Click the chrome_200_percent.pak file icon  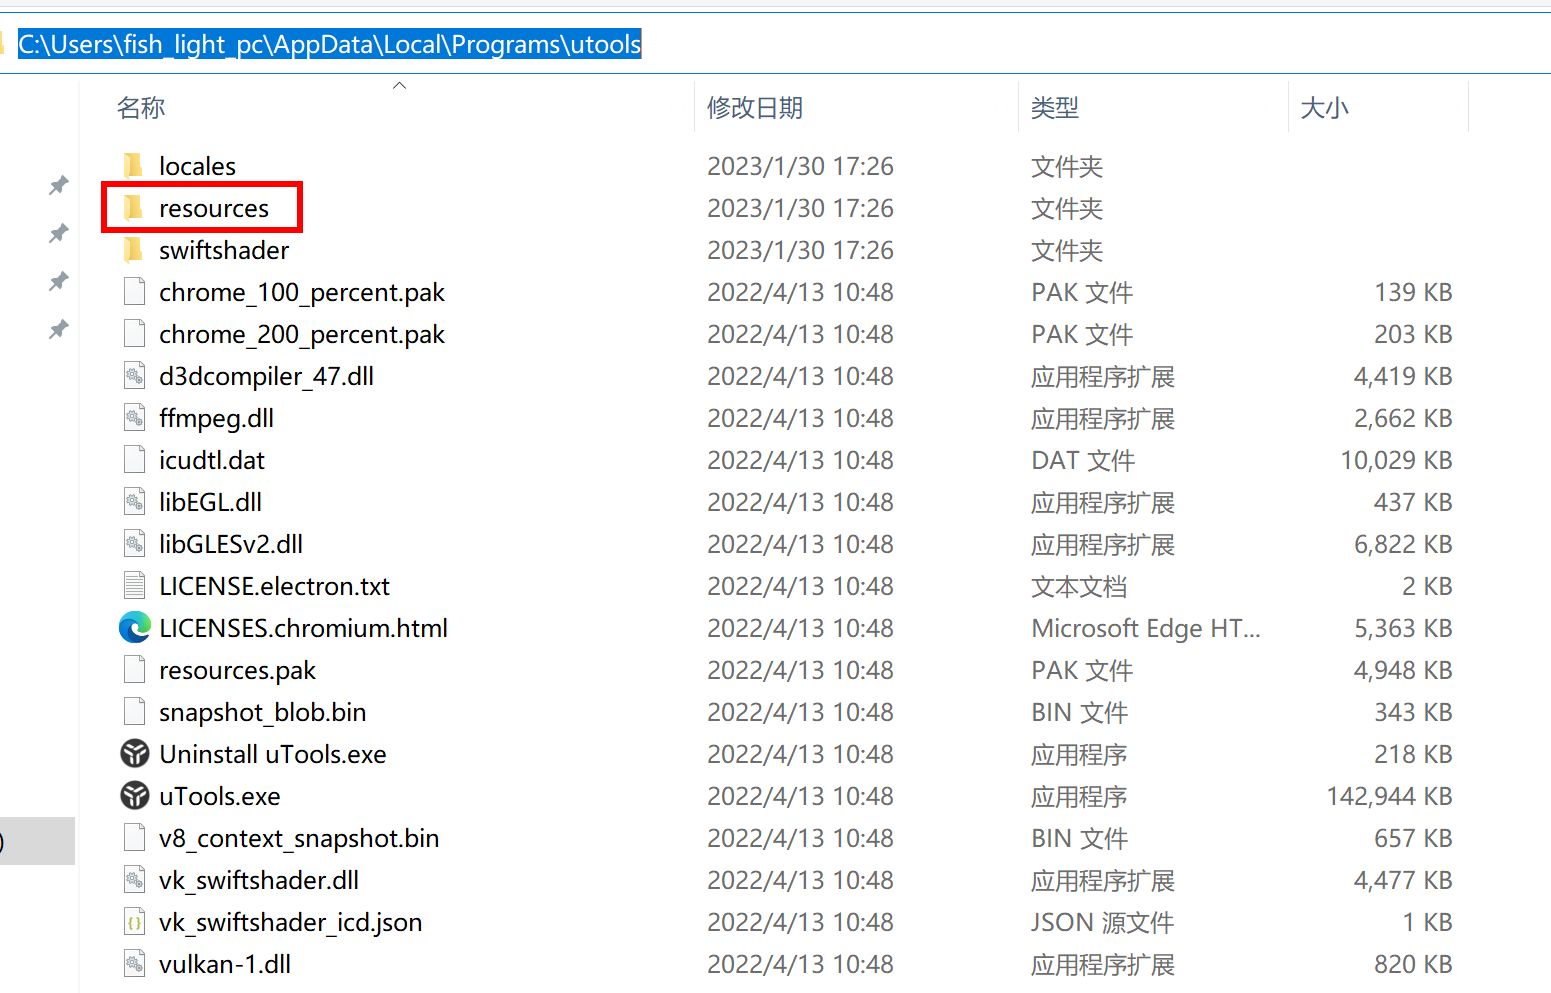(x=134, y=333)
